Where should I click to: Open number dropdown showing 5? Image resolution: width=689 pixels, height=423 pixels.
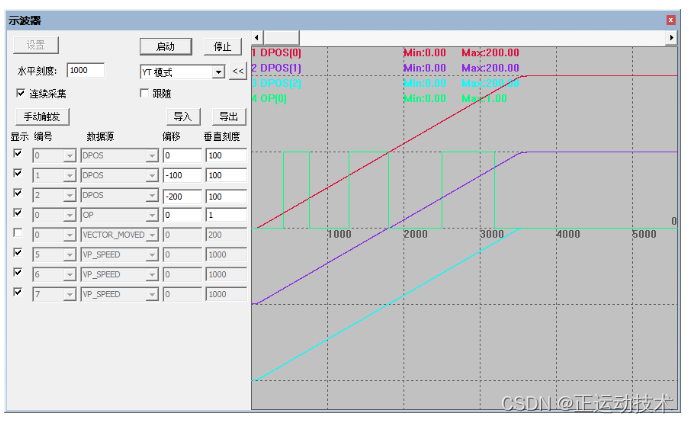coord(69,255)
